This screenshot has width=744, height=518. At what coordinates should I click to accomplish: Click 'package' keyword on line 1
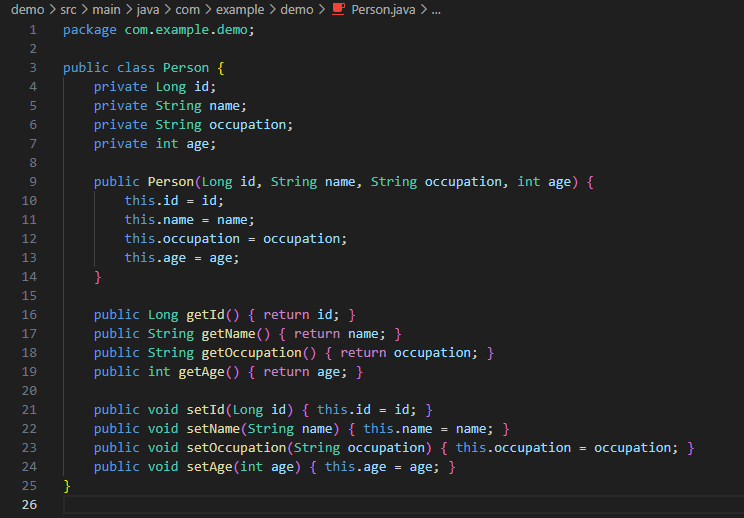coord(90,30)
